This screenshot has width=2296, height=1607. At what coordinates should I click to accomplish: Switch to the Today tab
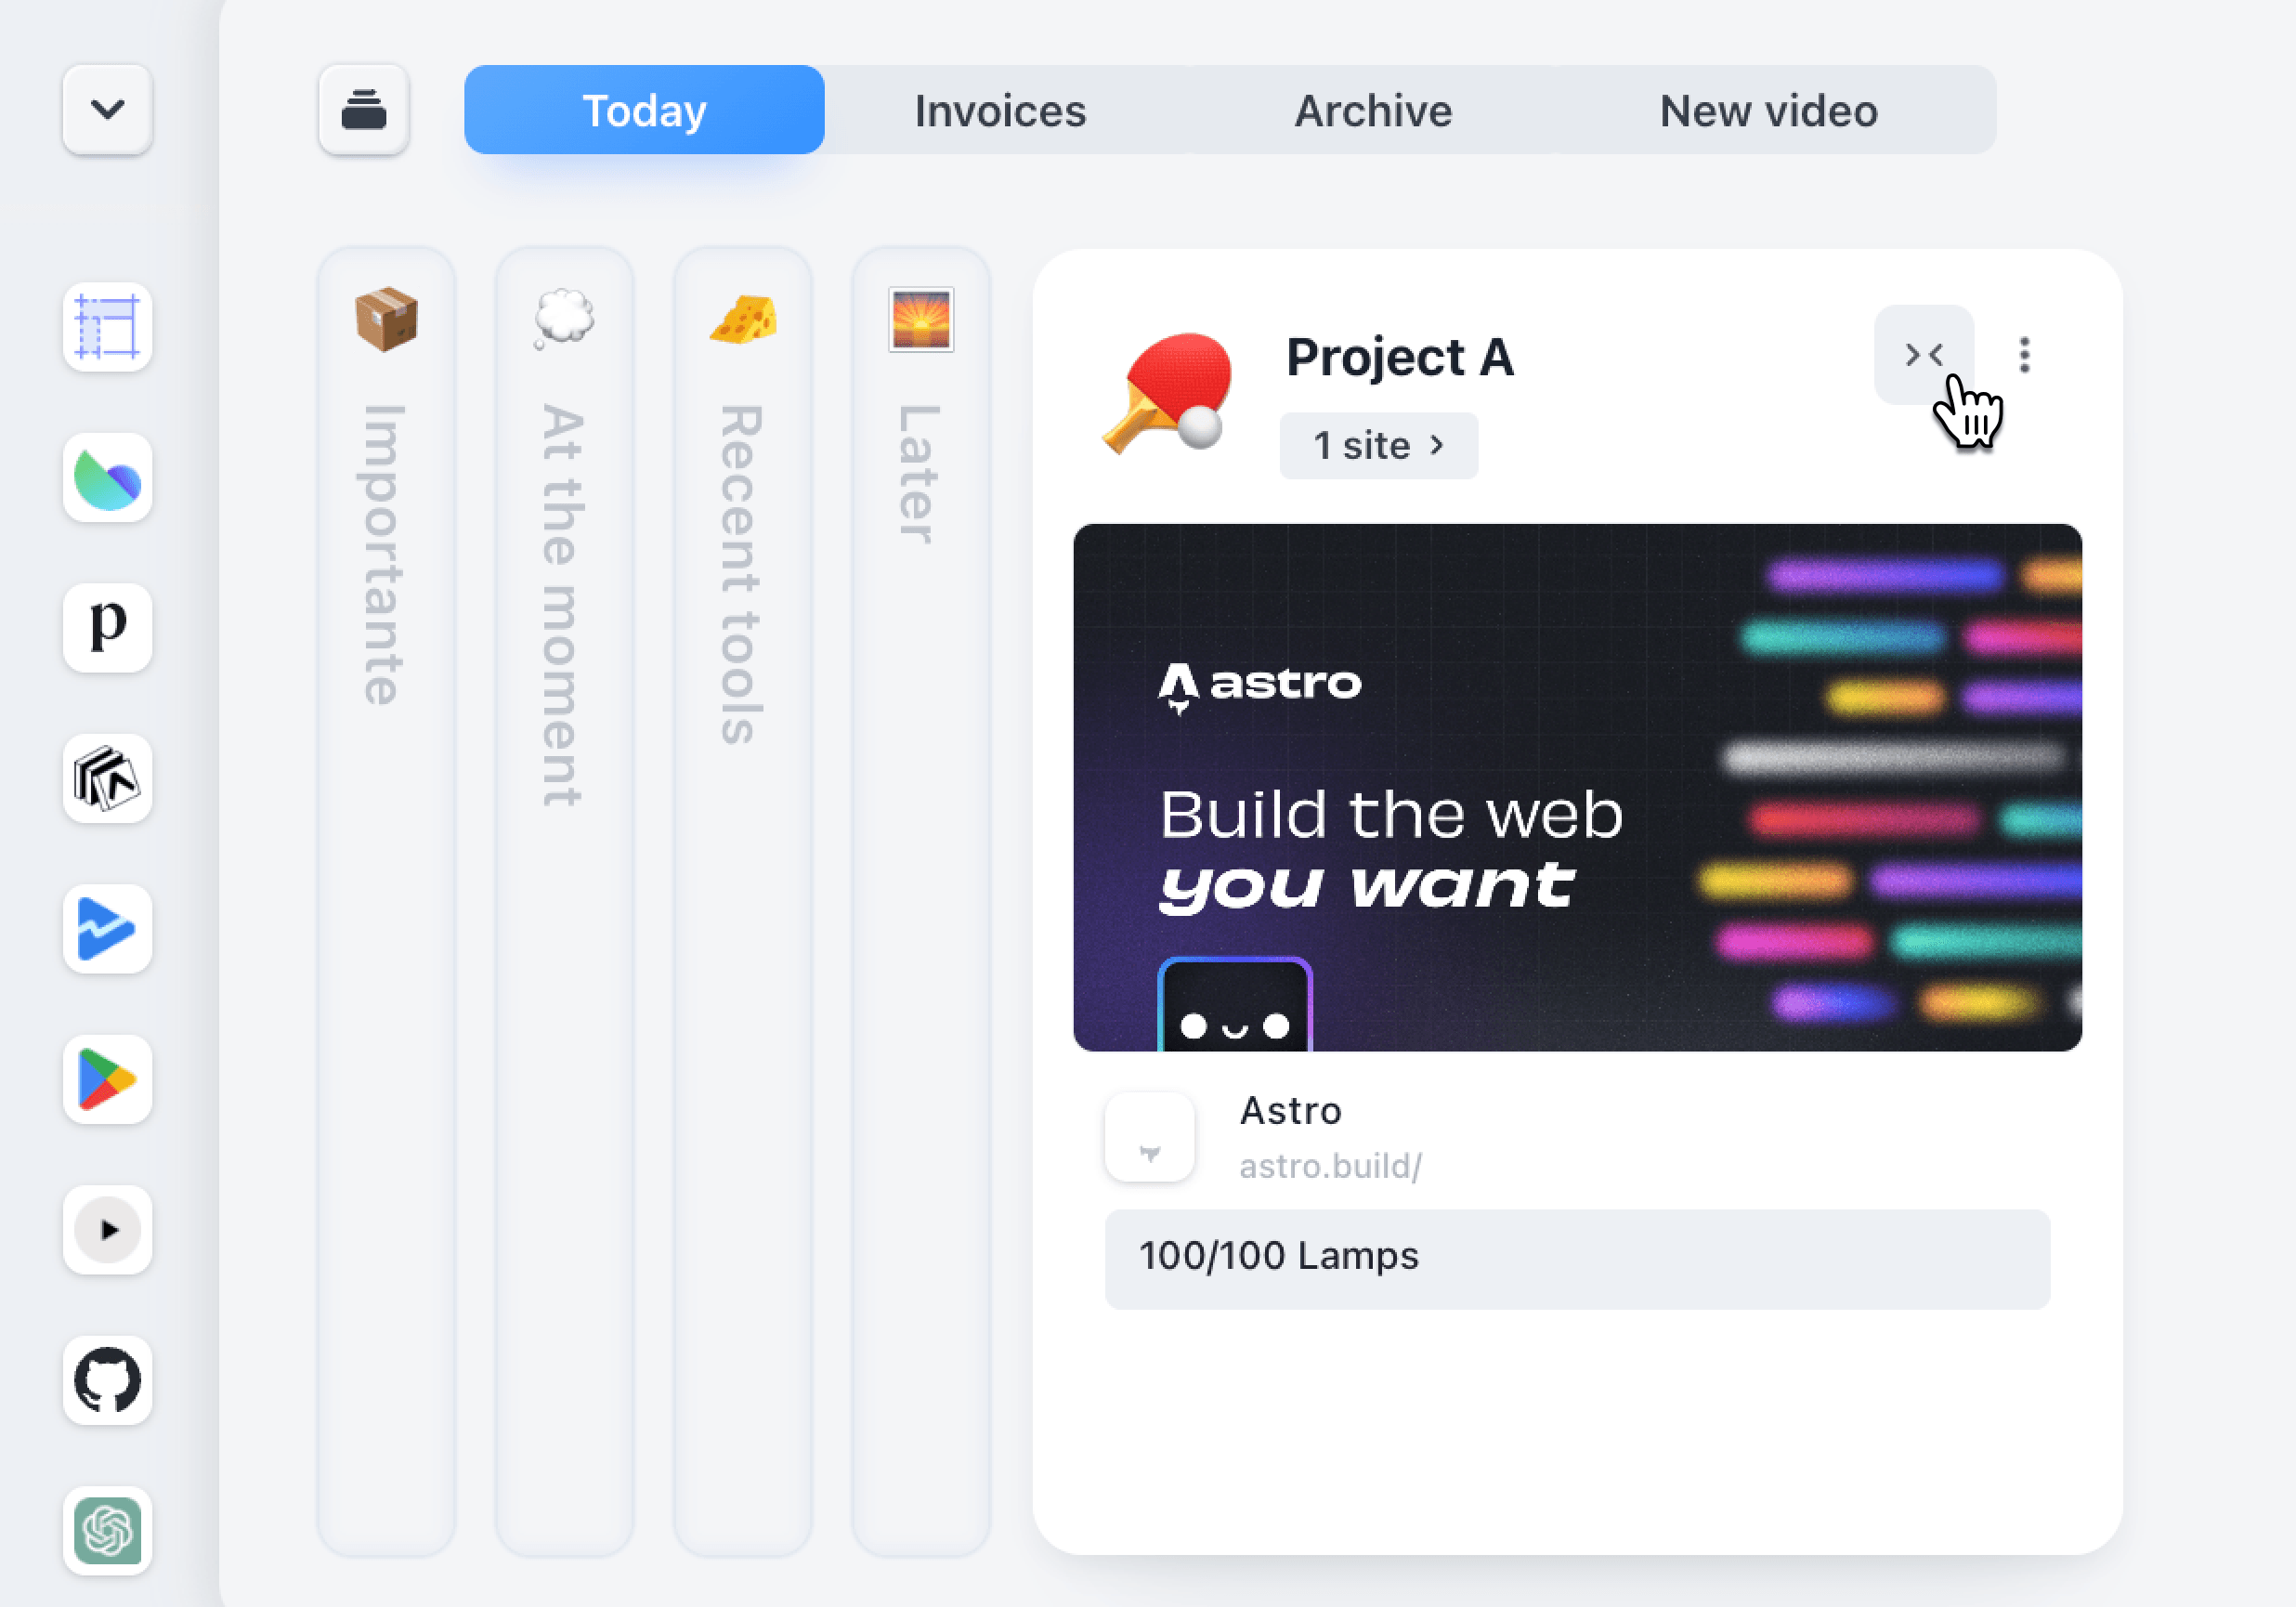coord(644,109)
